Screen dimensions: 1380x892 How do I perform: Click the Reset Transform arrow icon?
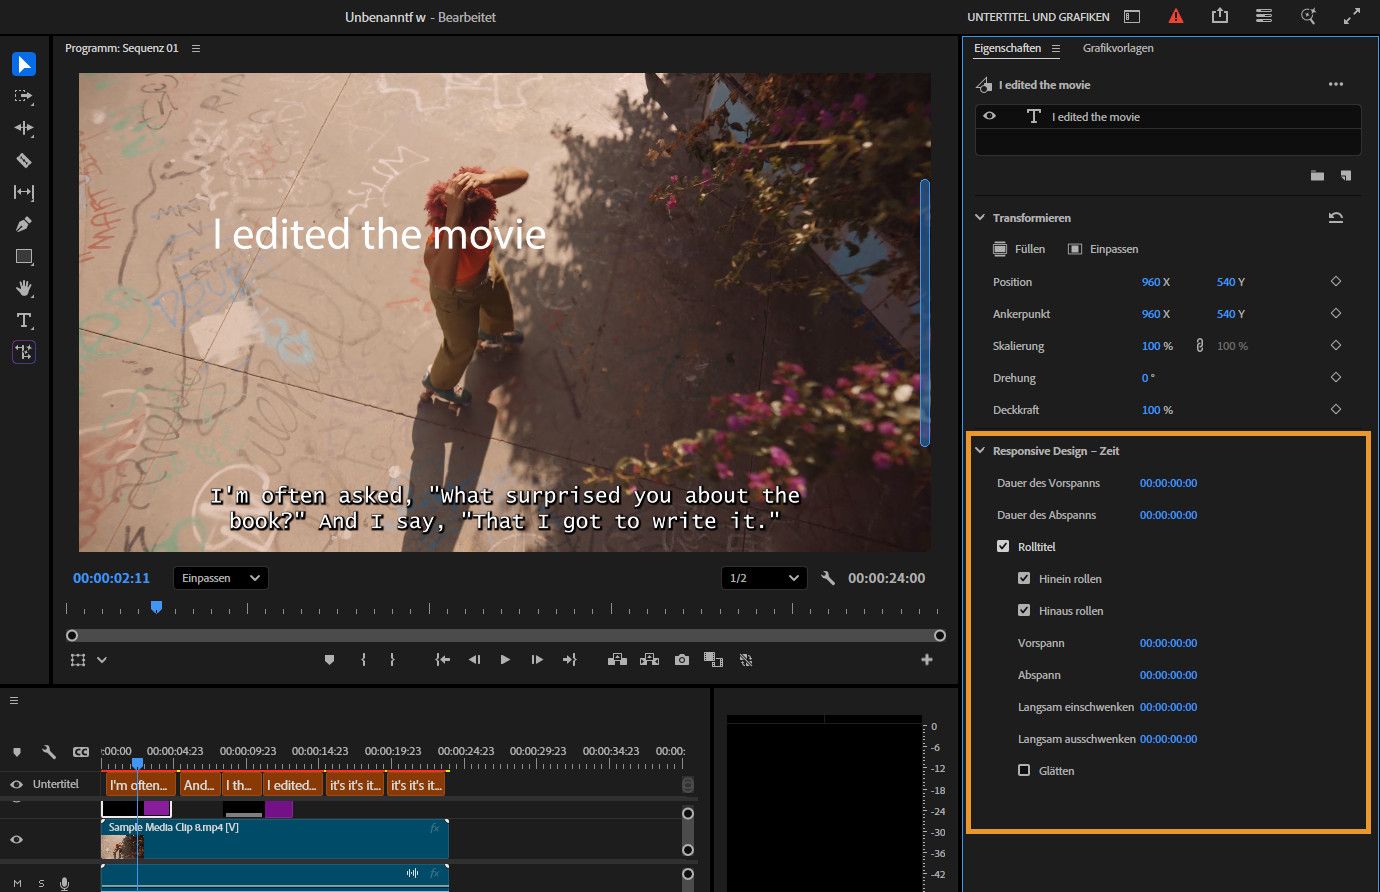click(1335, 218)
